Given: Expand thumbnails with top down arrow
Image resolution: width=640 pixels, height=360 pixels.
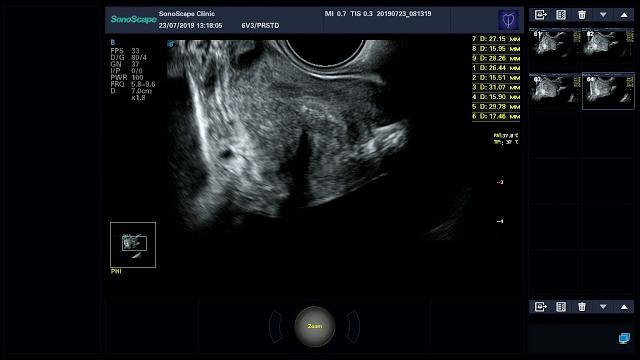Looking at the screenshot, I should point(603,15).
